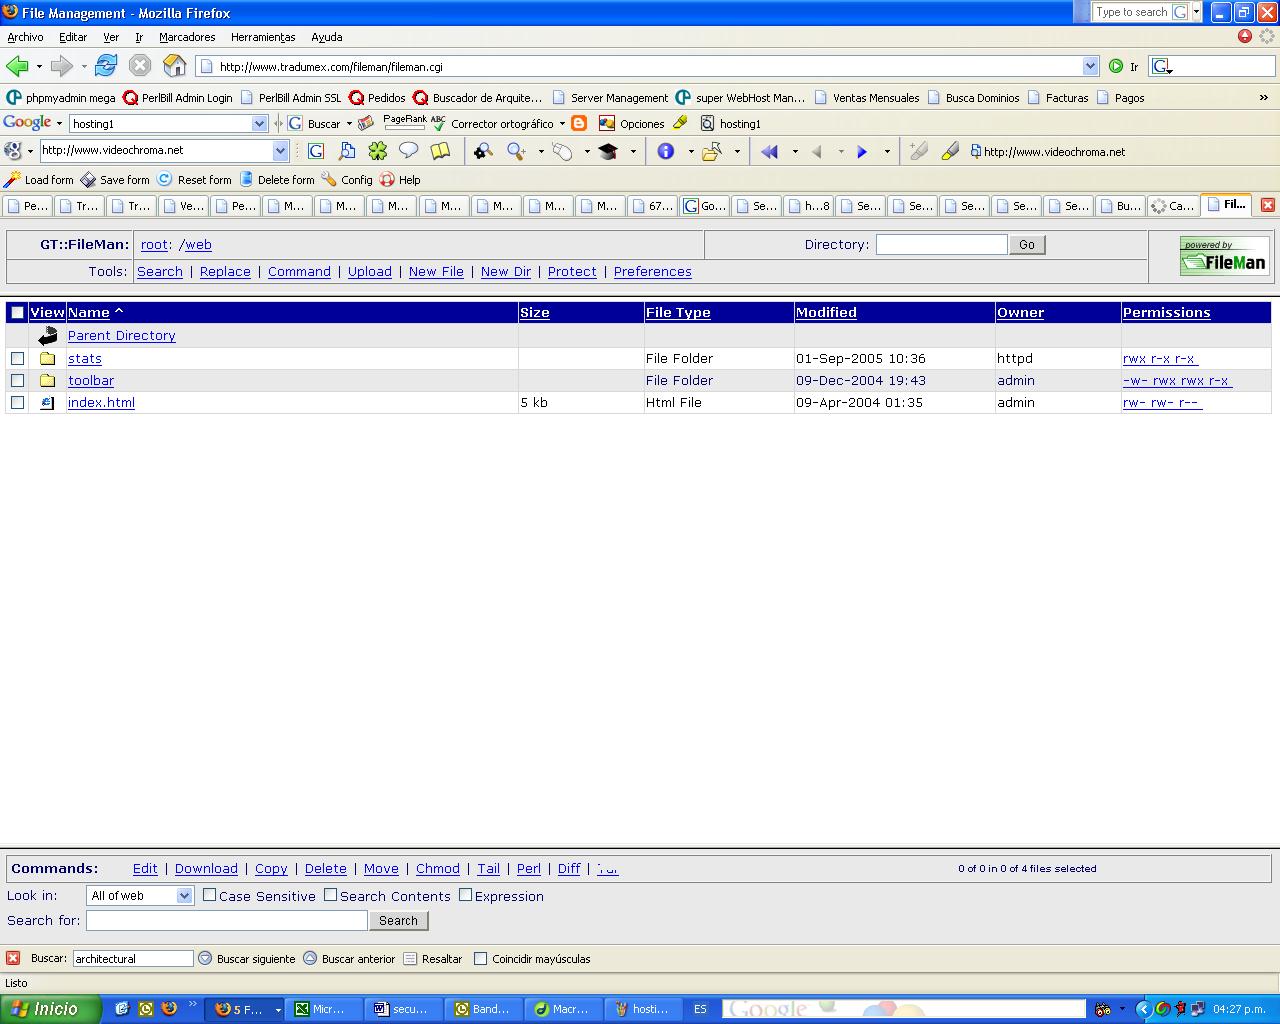Image resolution: width=1280 pixels, height=1024 pixels.
Task: Open permissions link 'rwx r-x r-x' for stats
Action: click(x=1160, y=359)
